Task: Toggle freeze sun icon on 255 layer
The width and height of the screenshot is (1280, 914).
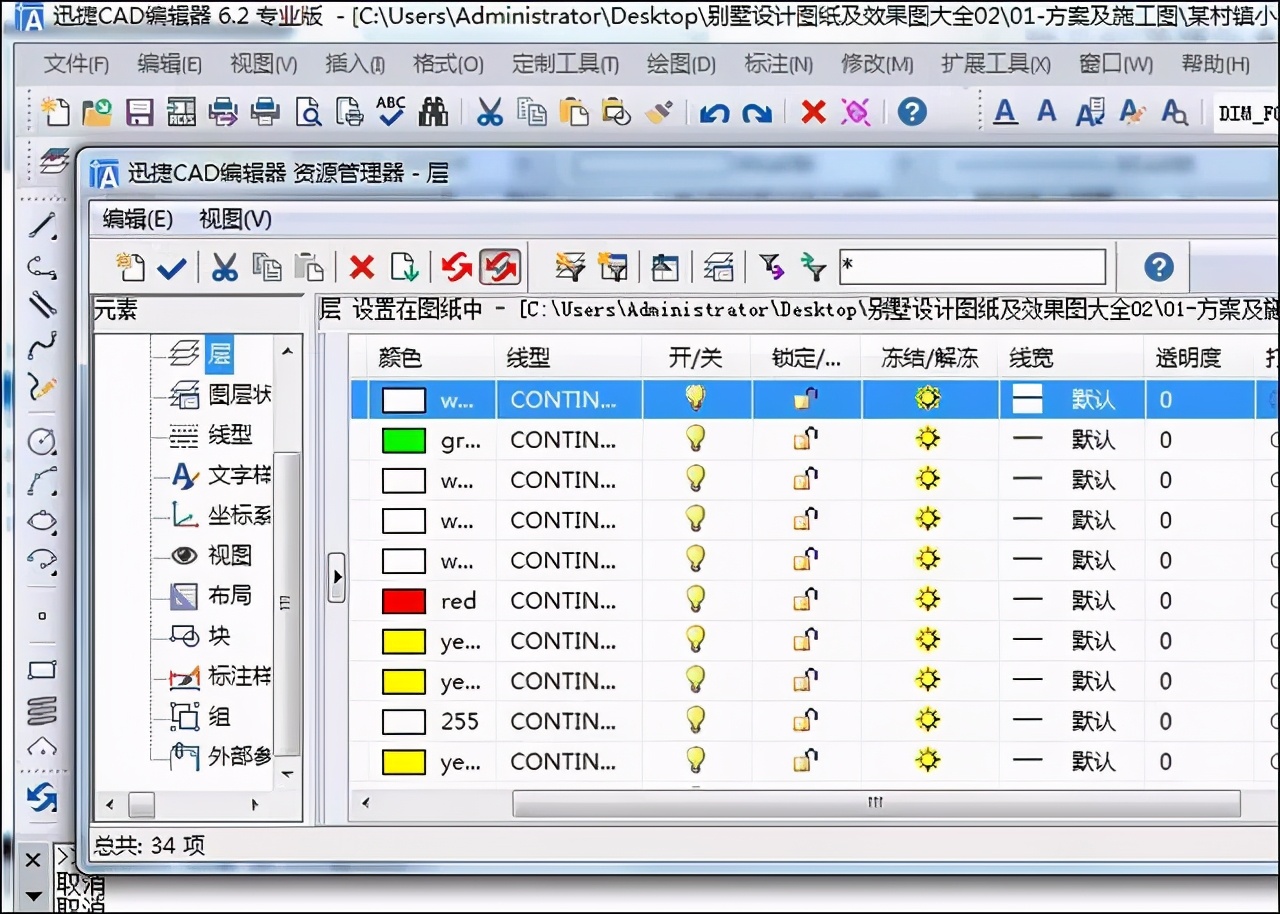Action: tap(928, 720)
